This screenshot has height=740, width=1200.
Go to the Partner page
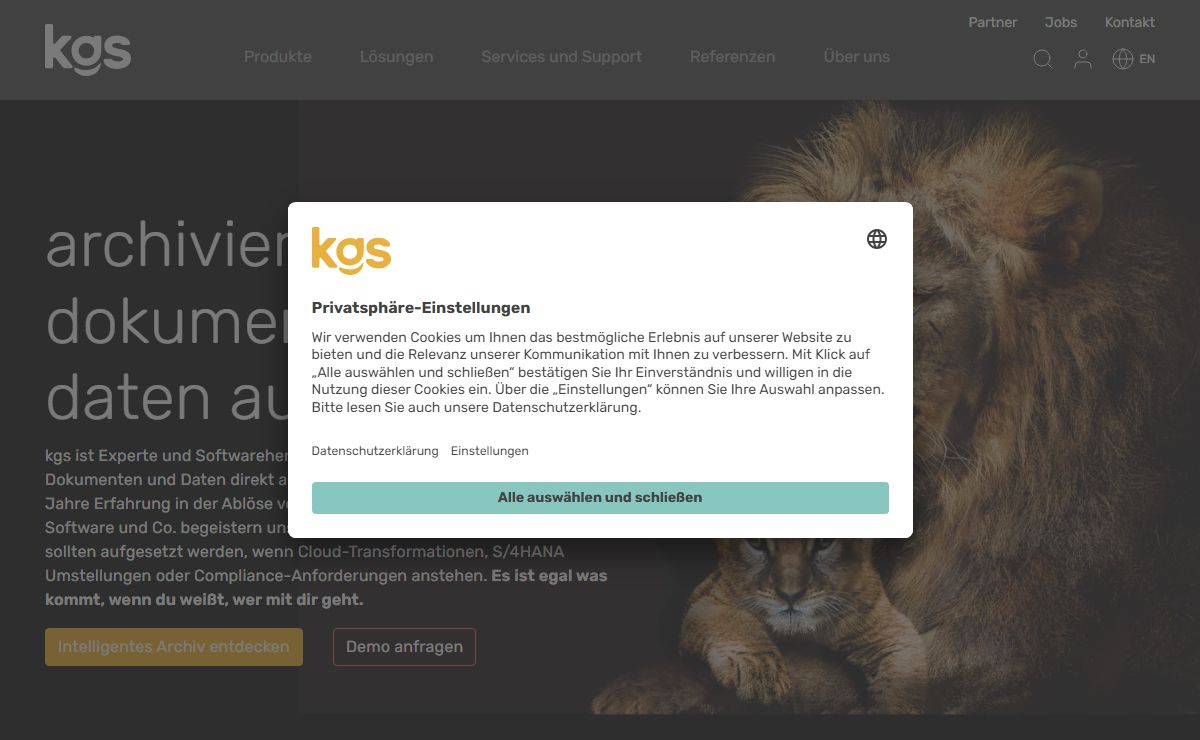coord(993,22)
